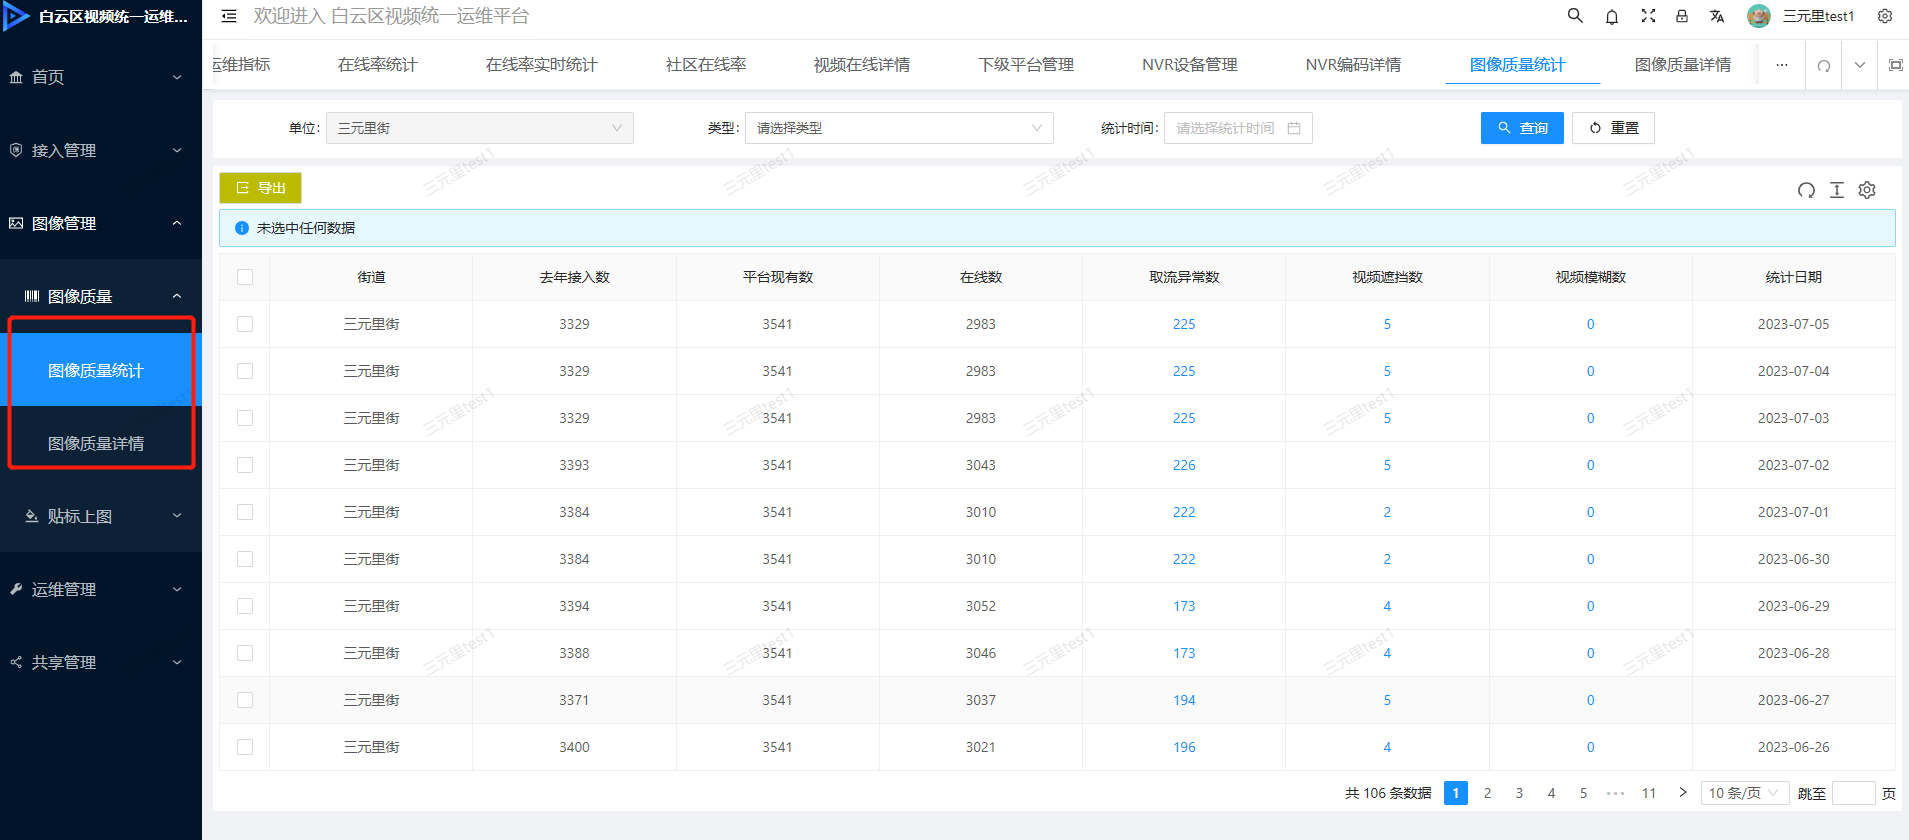Click the 重置 reset button

(x=1613, y=128)
